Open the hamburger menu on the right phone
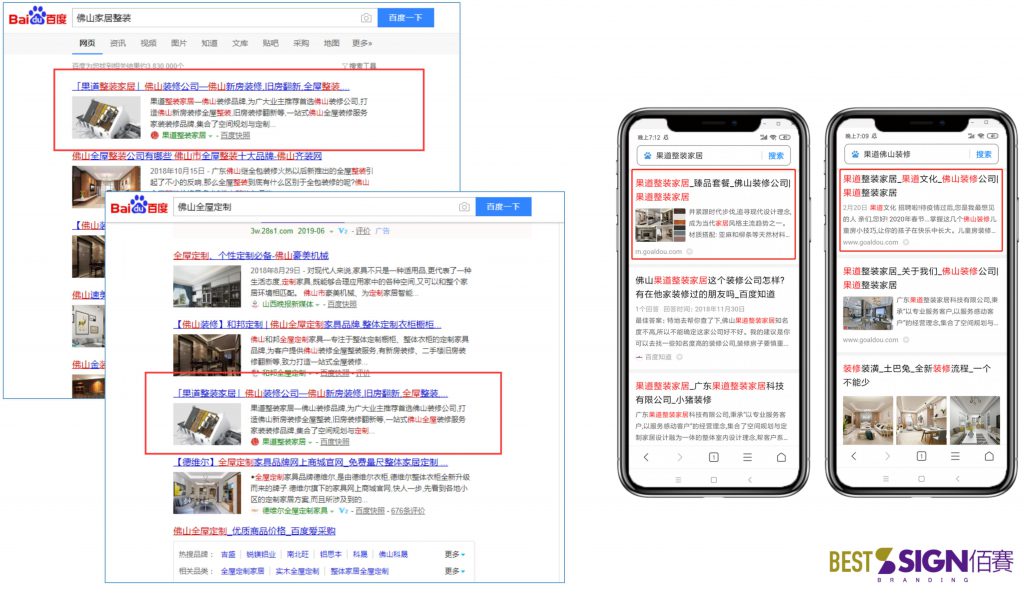The width and height of the screenshot is (1024, 593). [x=955, y=456]
